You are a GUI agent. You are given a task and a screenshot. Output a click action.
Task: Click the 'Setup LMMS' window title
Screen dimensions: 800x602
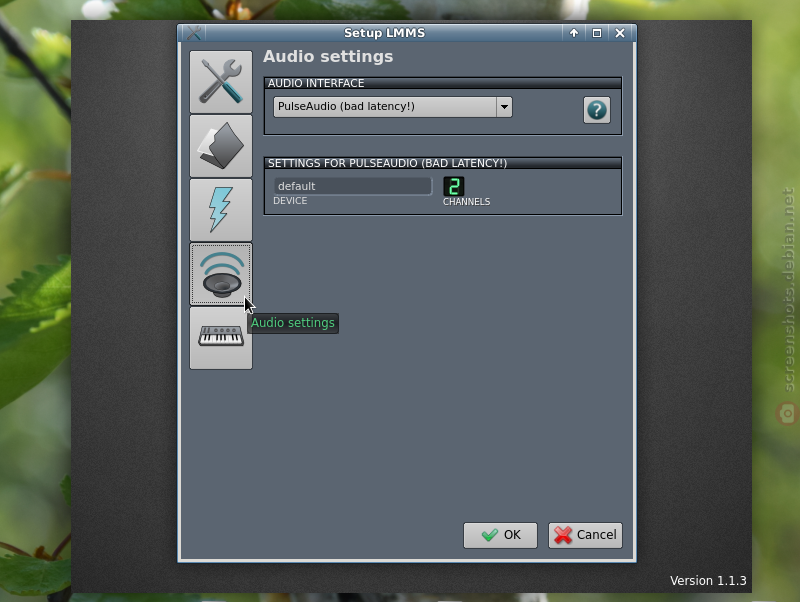(x=384, y=33)
